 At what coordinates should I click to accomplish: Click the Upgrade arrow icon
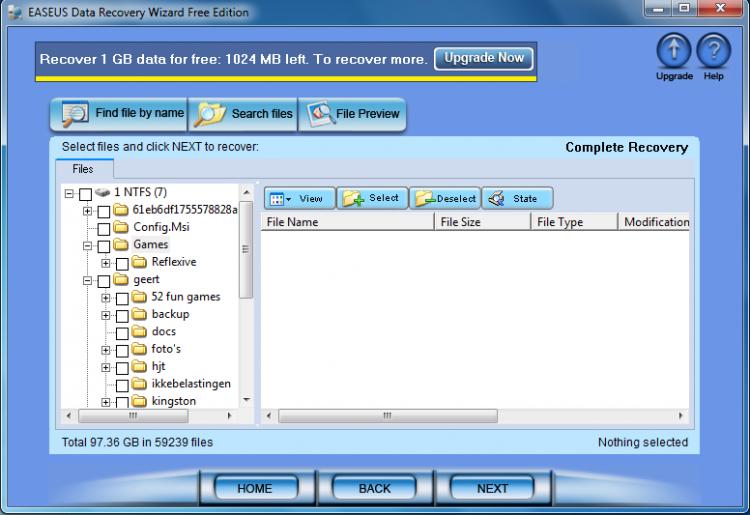(675, 52)
